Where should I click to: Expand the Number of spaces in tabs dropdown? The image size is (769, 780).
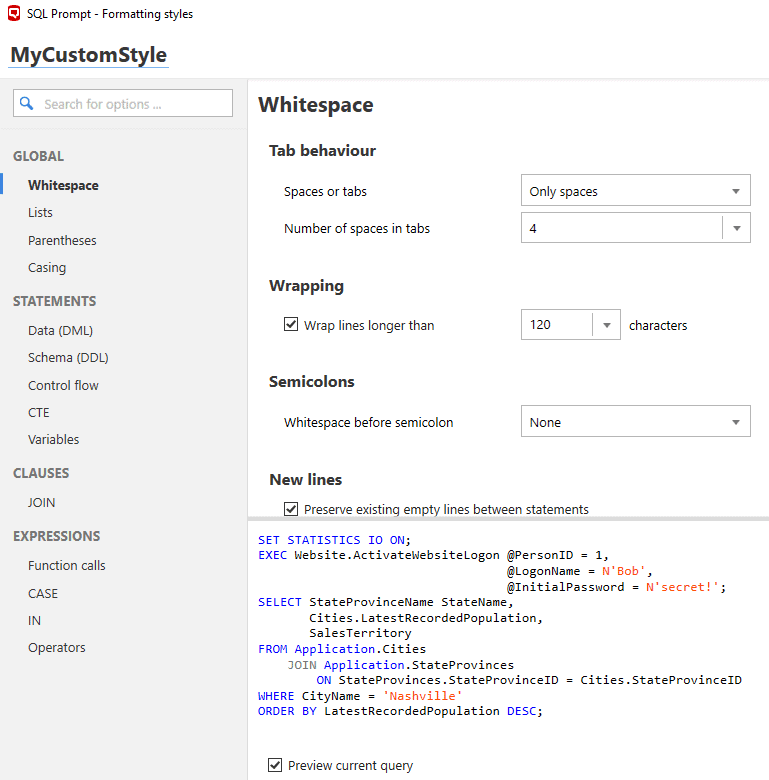point(737,228)
